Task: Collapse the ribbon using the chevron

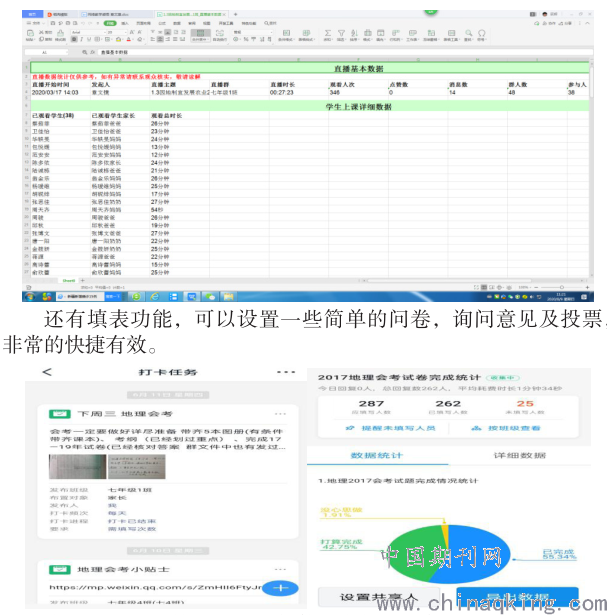Action: coord(587,23)
